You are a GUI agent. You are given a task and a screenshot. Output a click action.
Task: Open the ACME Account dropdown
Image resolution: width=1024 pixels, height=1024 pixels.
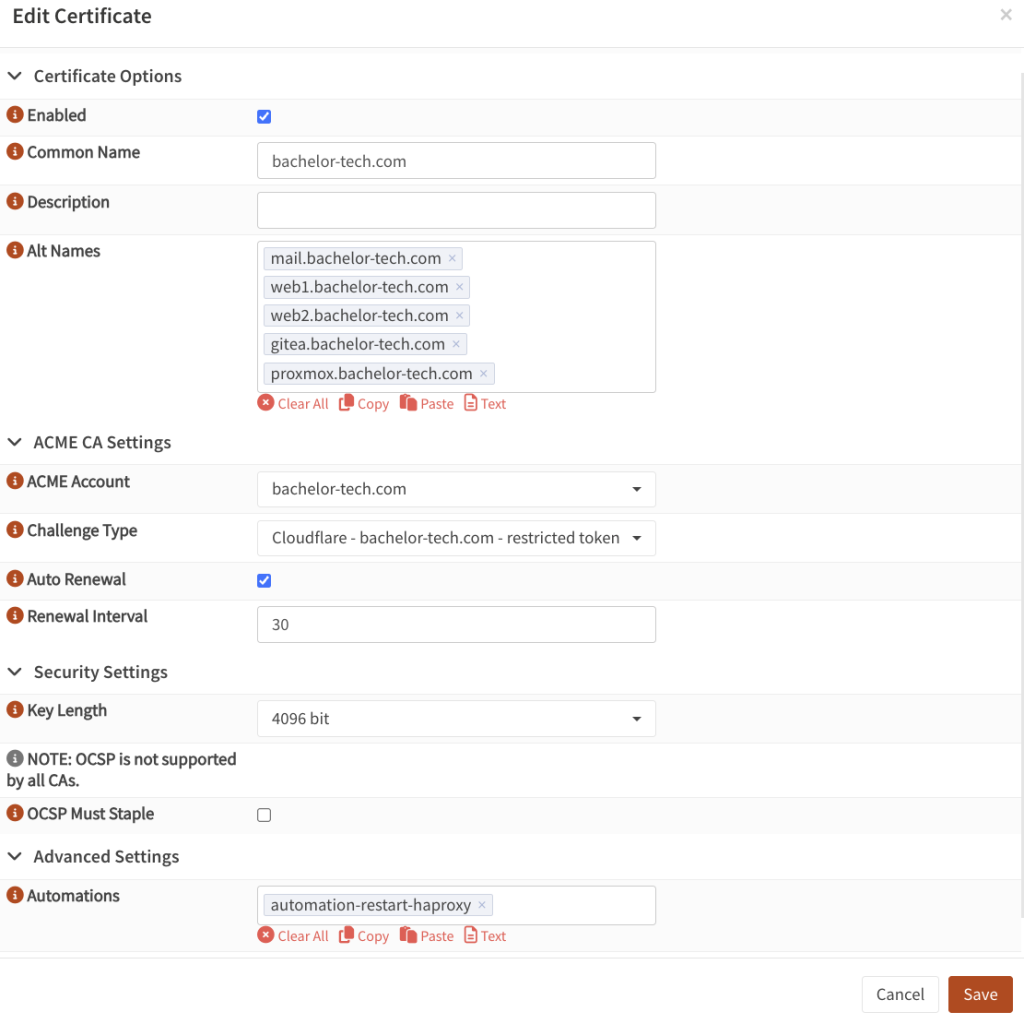(x=634, y=489)
